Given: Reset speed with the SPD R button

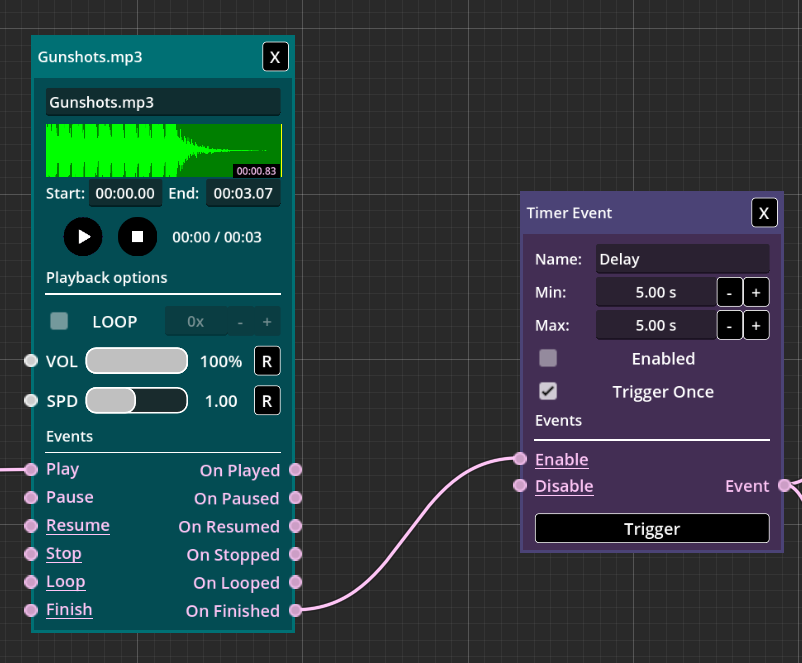Looking at the screenshot, I should point(267,401).
